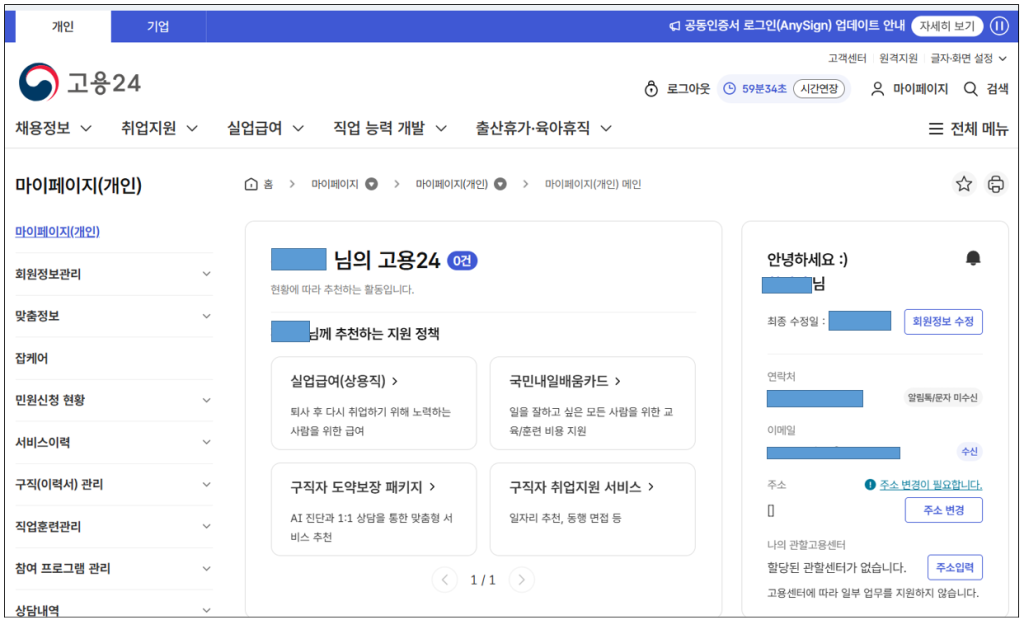Print the page with printer icon

[995, 184]
